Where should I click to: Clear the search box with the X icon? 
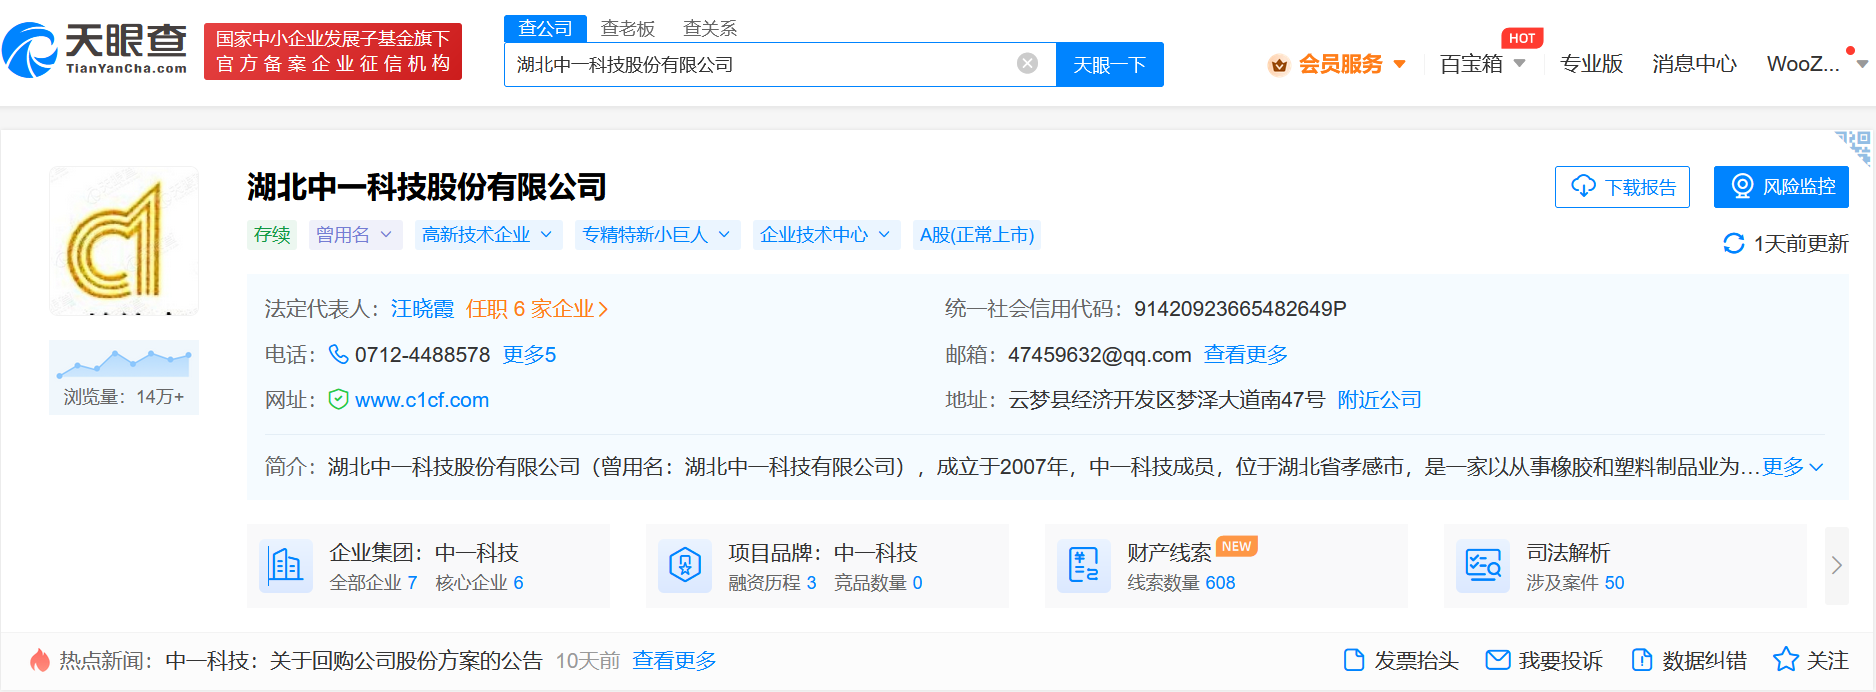(x=1027, y=64)
